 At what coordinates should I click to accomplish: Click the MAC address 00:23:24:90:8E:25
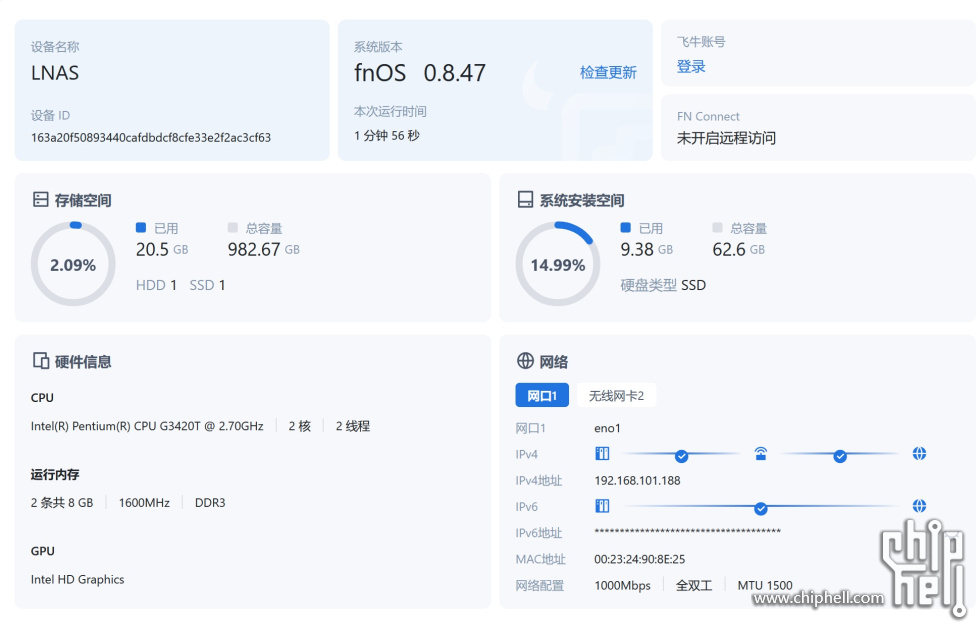(639, 559)
